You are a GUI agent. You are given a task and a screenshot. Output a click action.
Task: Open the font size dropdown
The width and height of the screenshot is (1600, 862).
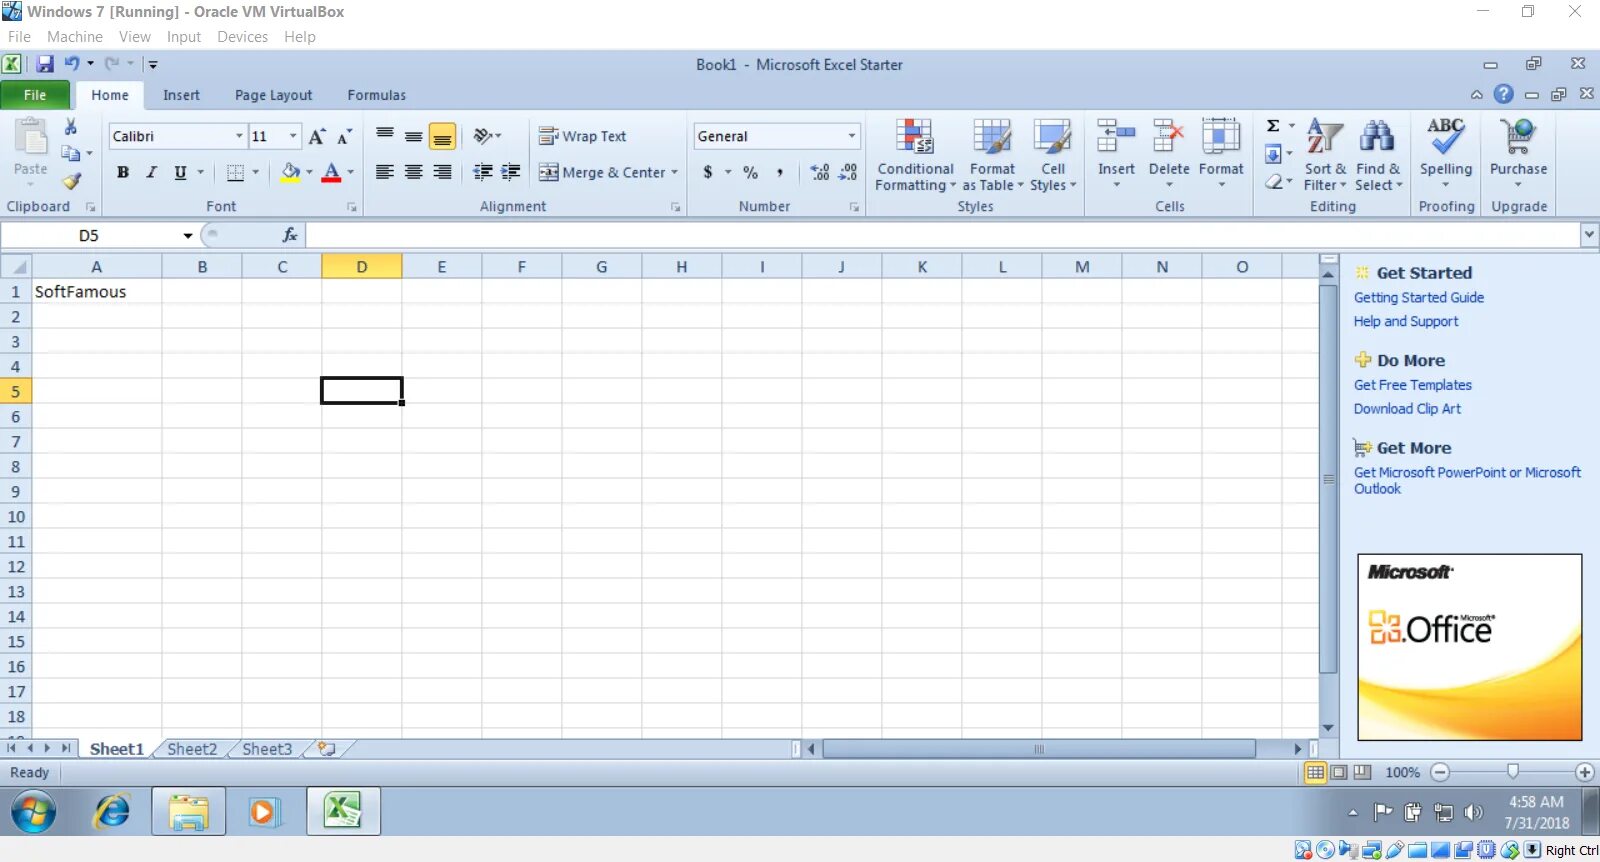pyautogui.click(x=293, y=136)
